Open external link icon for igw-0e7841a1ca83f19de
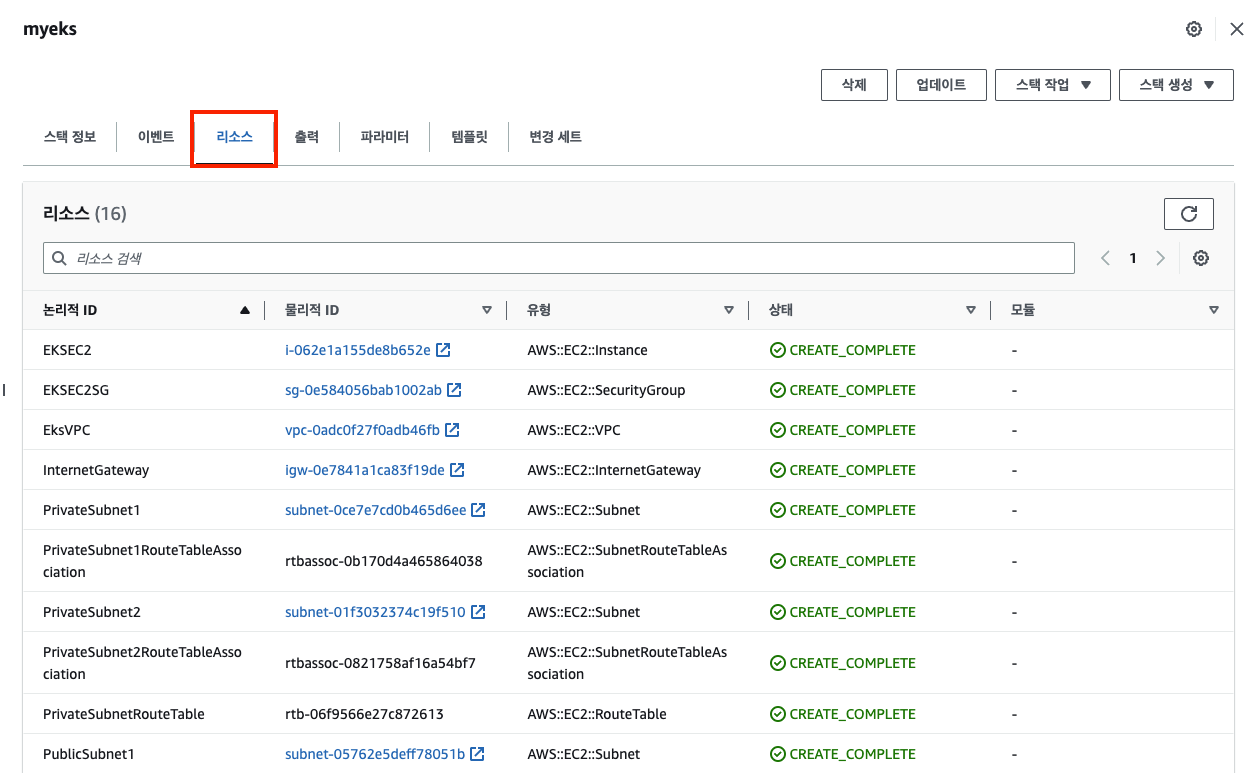This screenshot has height=773, width=1248. click(457, 470)
